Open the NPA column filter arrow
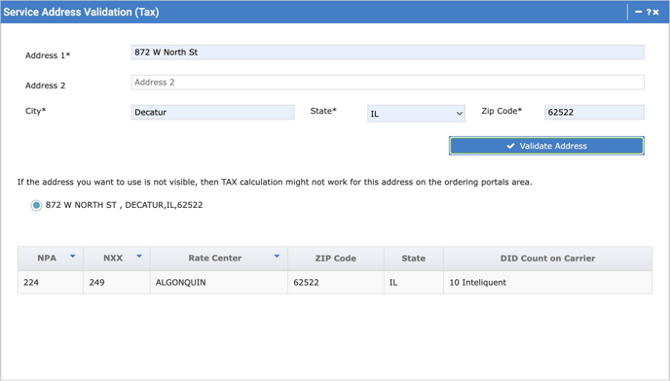Image resolution: width=670 pixels, height=381 pixels. 73,256
